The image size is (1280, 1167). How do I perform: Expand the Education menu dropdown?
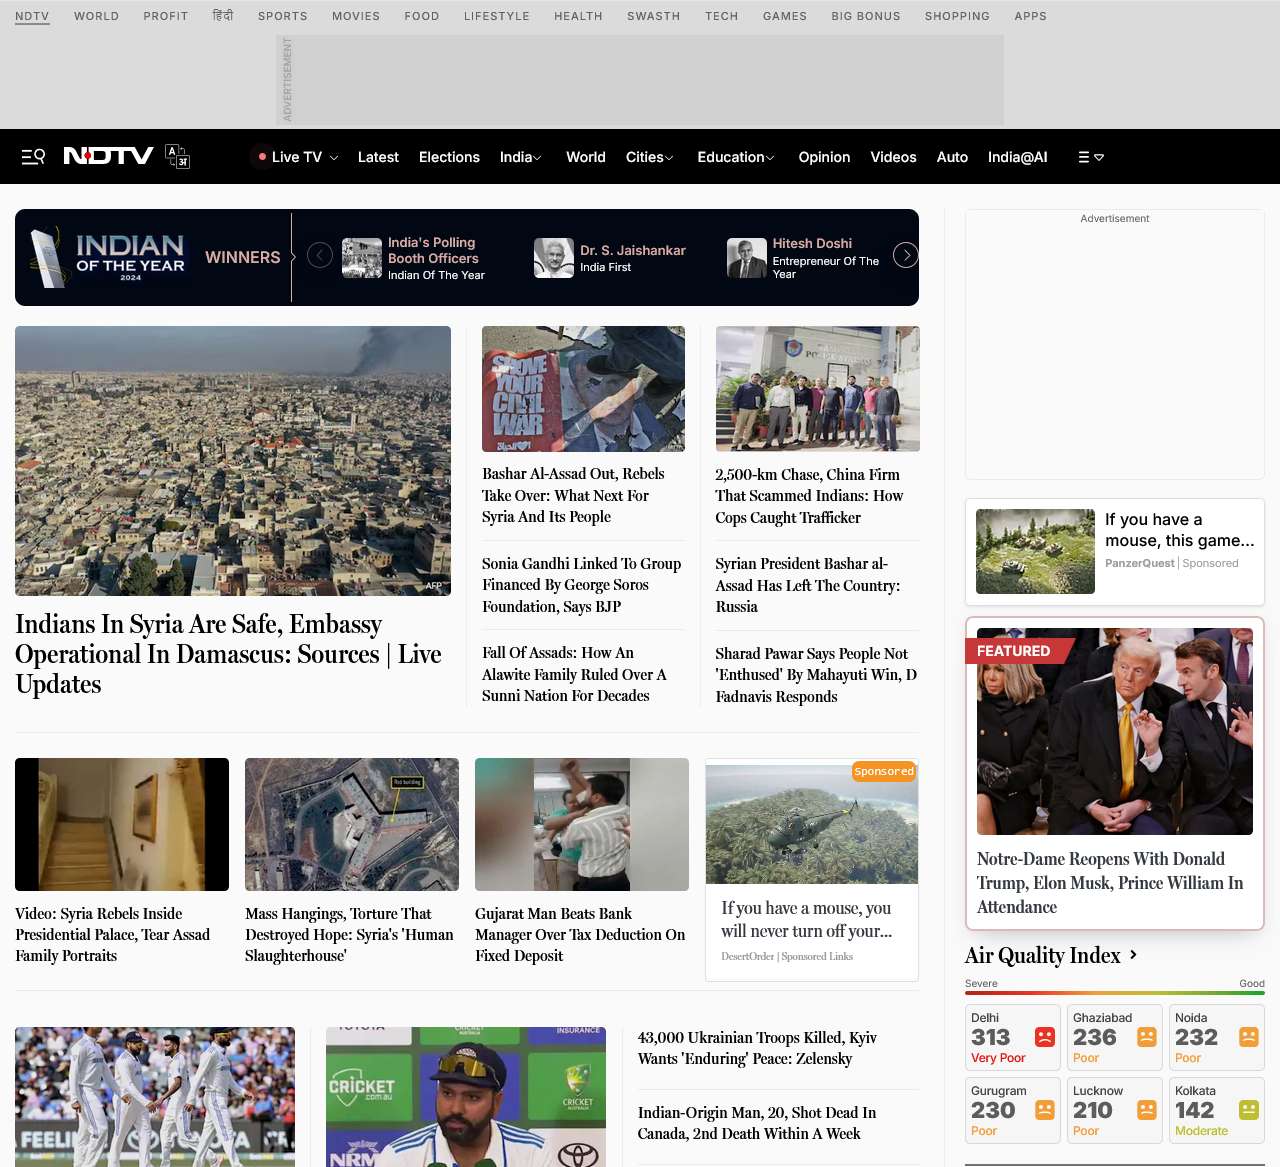click(x=770, y=158)
